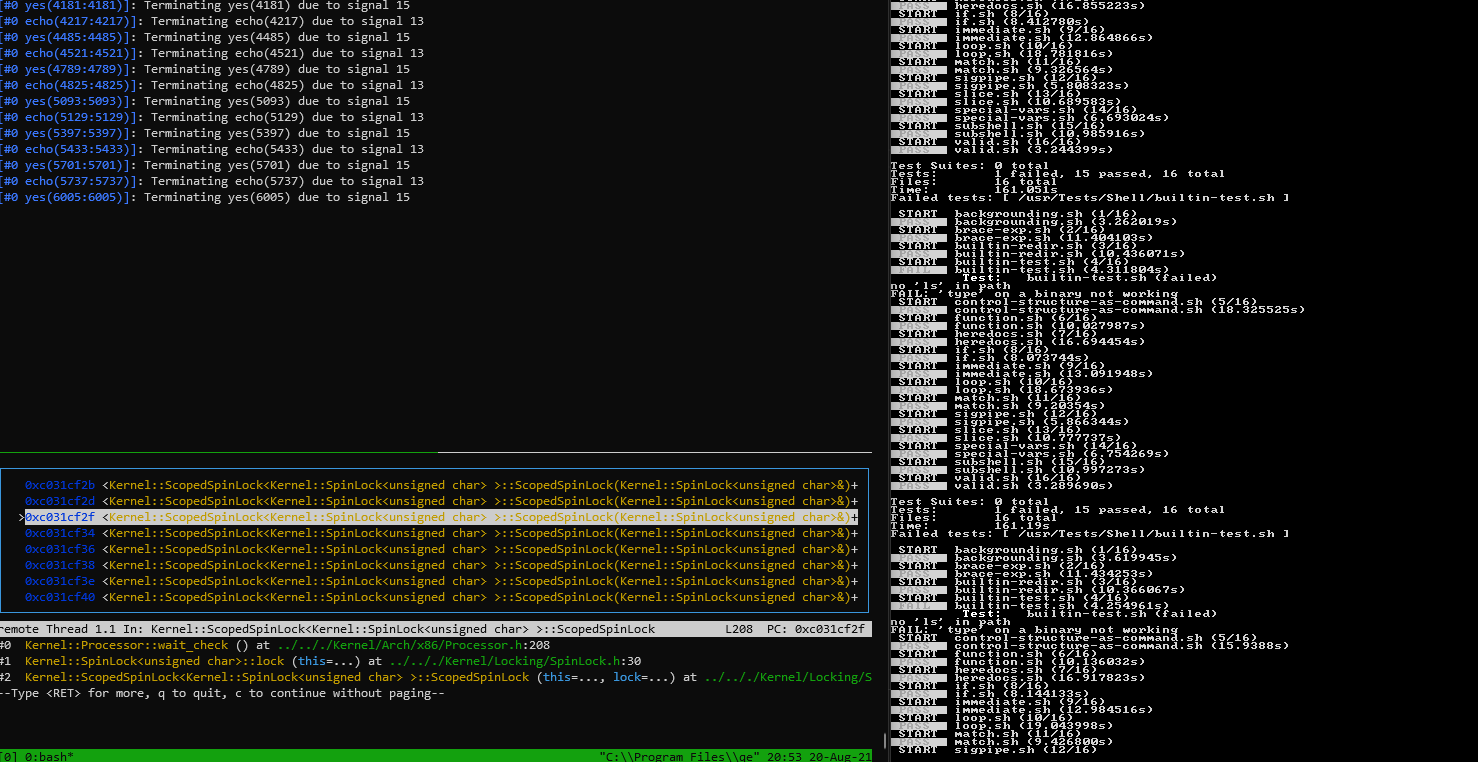Image resolution: width=1478 pixels, height=762 pixels.
Task: Select the "Terminating yes(5701)" log line
Action: tap(277, 165)
